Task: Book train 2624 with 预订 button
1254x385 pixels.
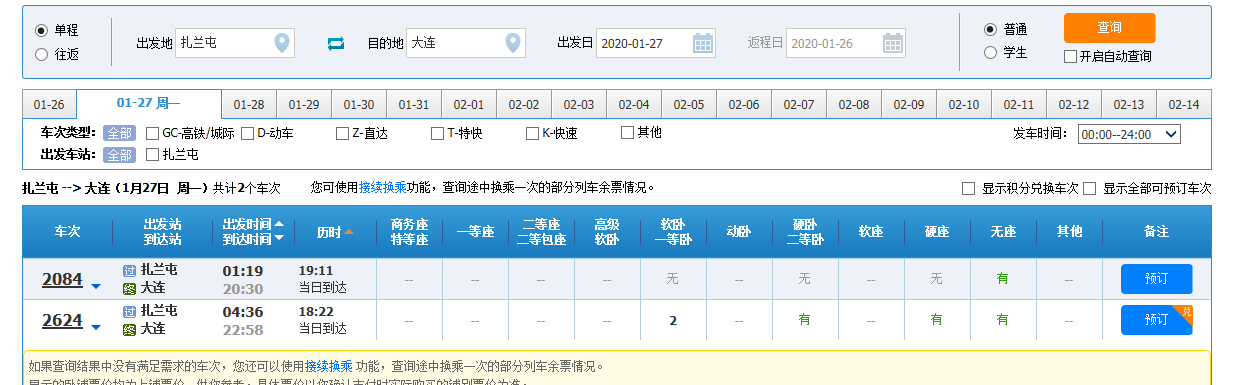Action: tap(1156, 320)
